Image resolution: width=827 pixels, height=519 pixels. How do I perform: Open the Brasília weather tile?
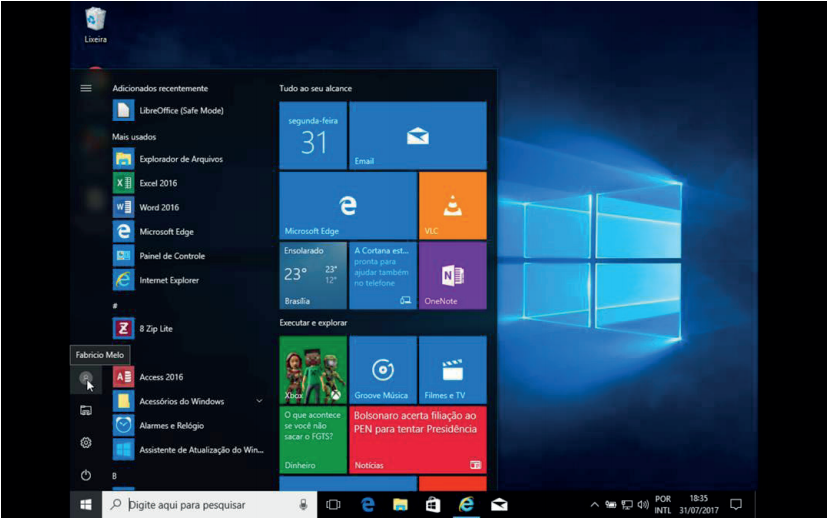click(313, 275)
